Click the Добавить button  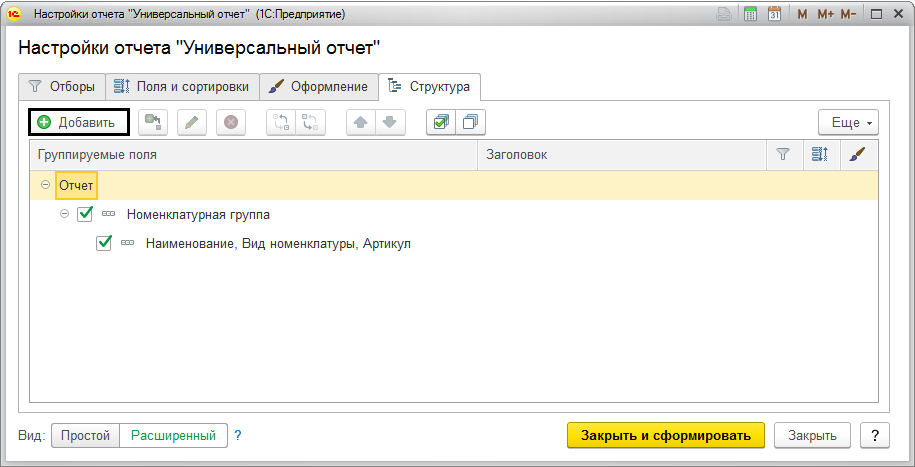tap(79, 122)
